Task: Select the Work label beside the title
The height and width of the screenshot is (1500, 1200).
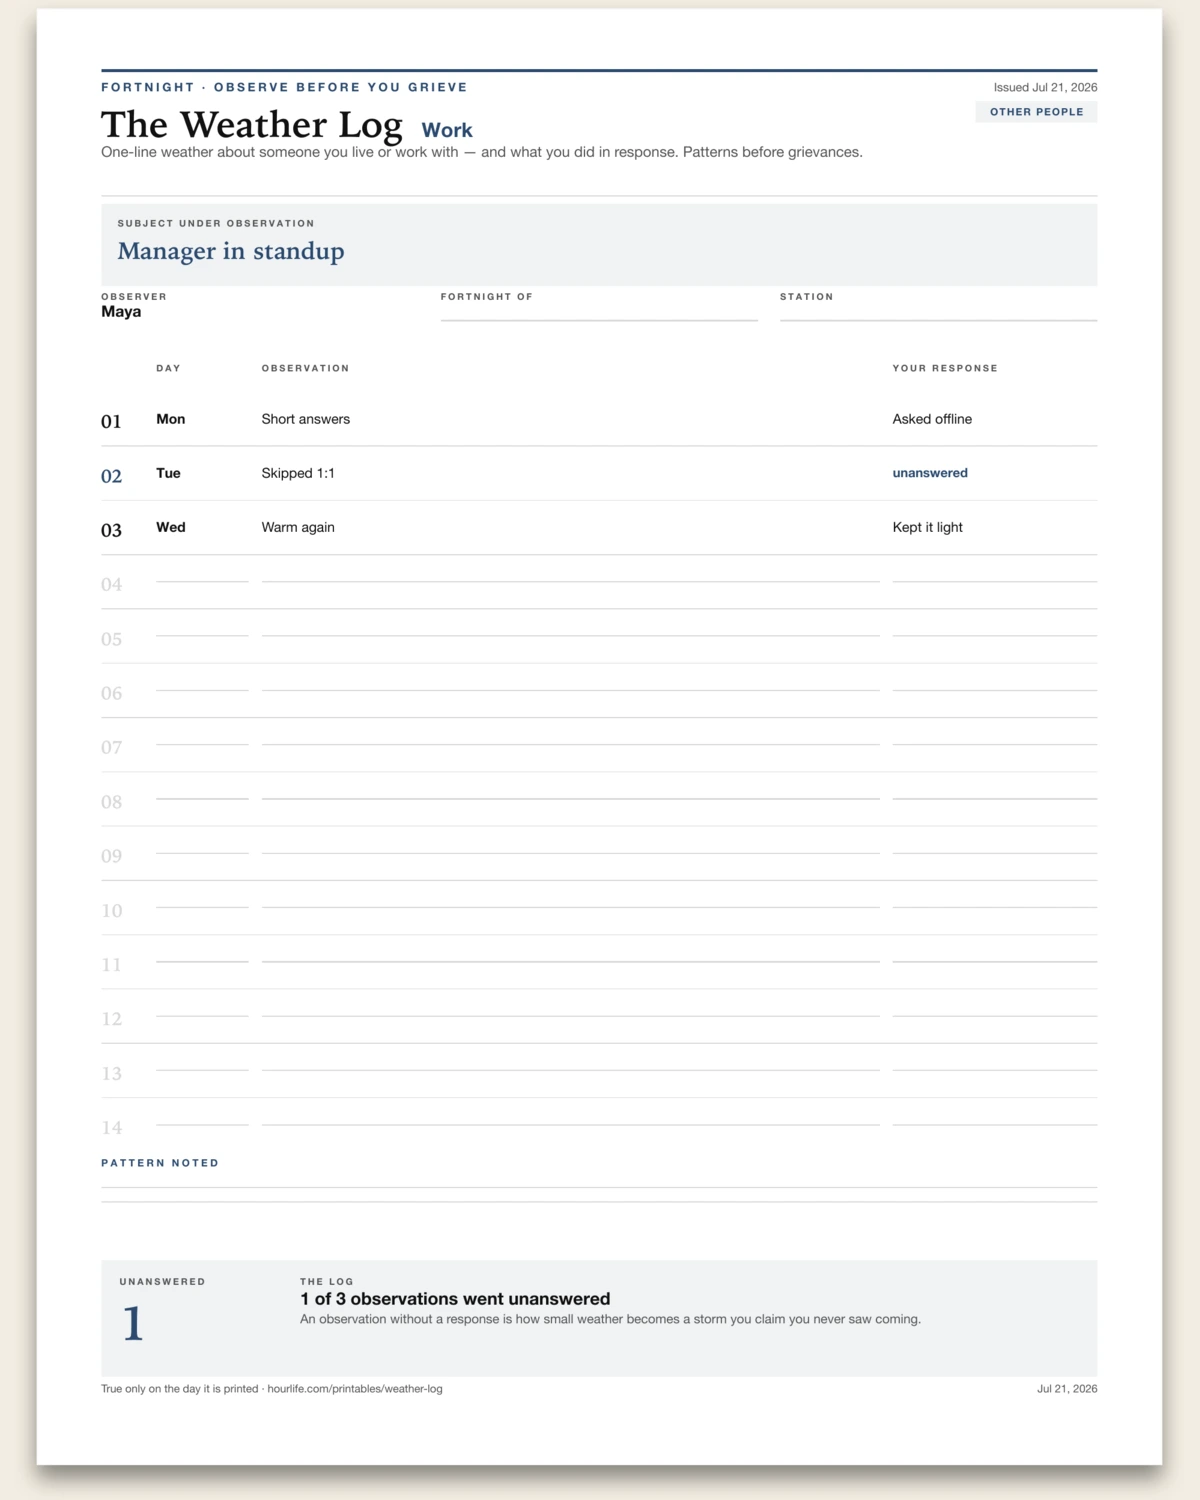Action: click(447, 130)
